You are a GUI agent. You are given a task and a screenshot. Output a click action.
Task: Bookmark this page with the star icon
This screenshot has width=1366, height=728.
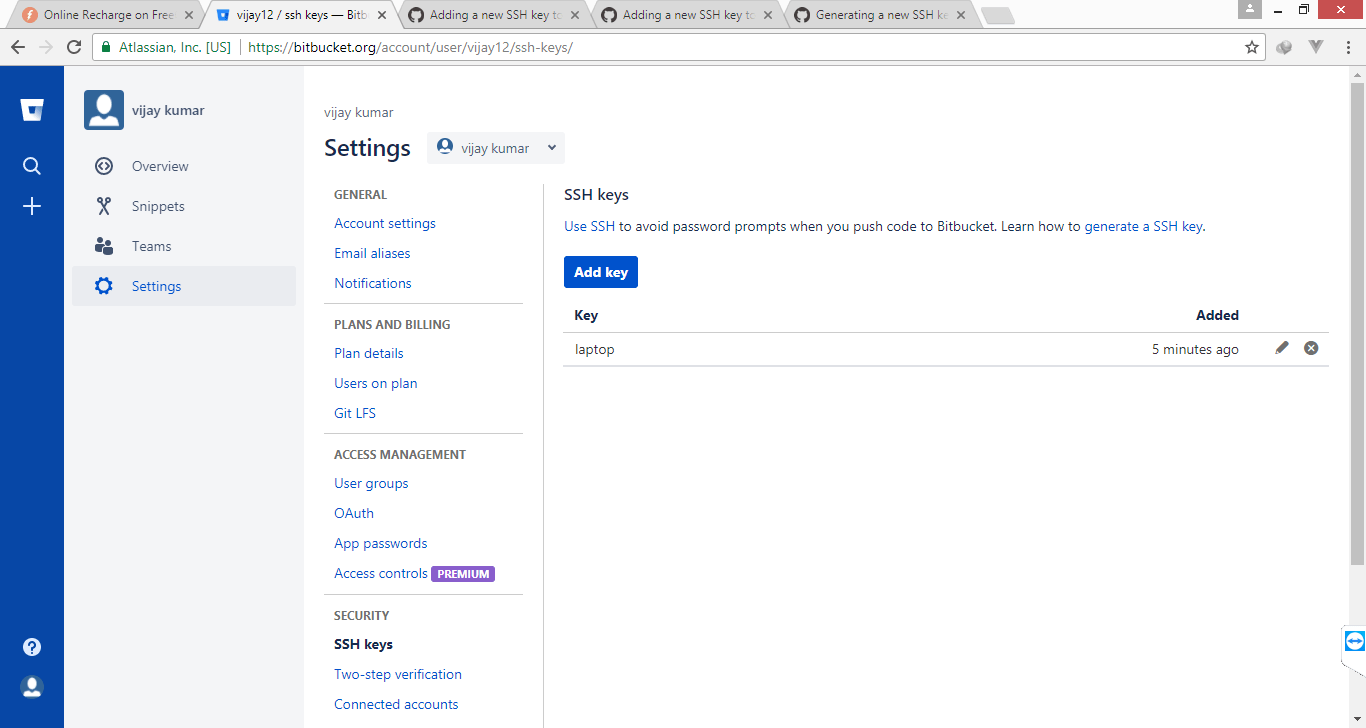(x=1252, y=46)
